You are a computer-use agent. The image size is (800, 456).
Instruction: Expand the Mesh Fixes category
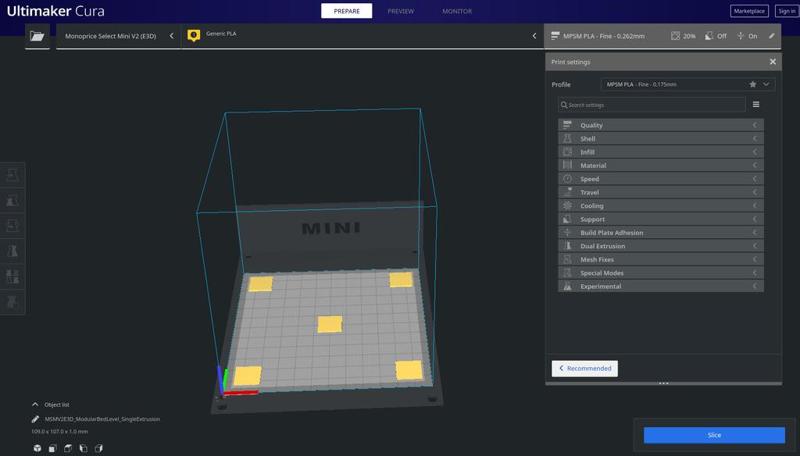(661, 260)
